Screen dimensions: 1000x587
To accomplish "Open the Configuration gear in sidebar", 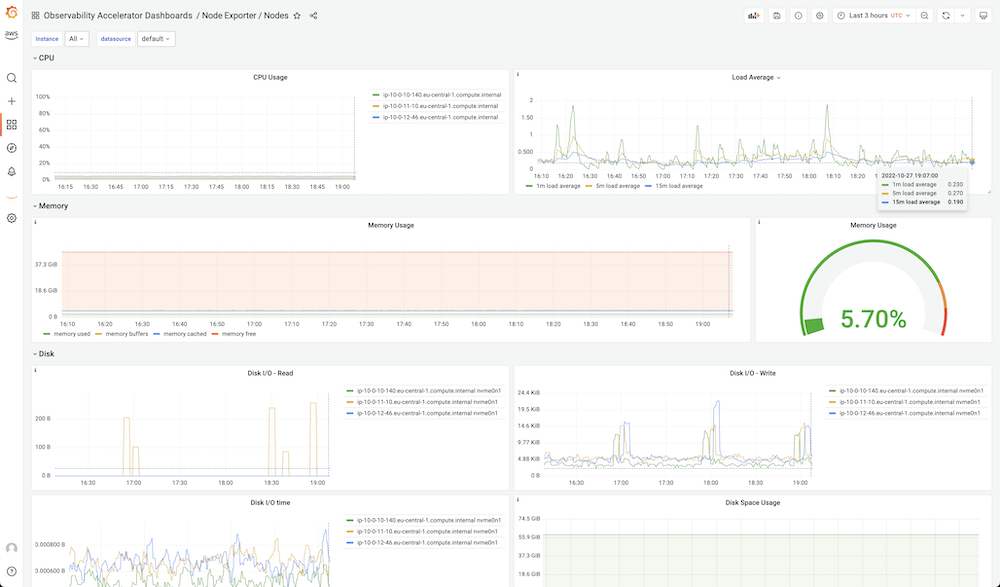I will click(11, 218).
